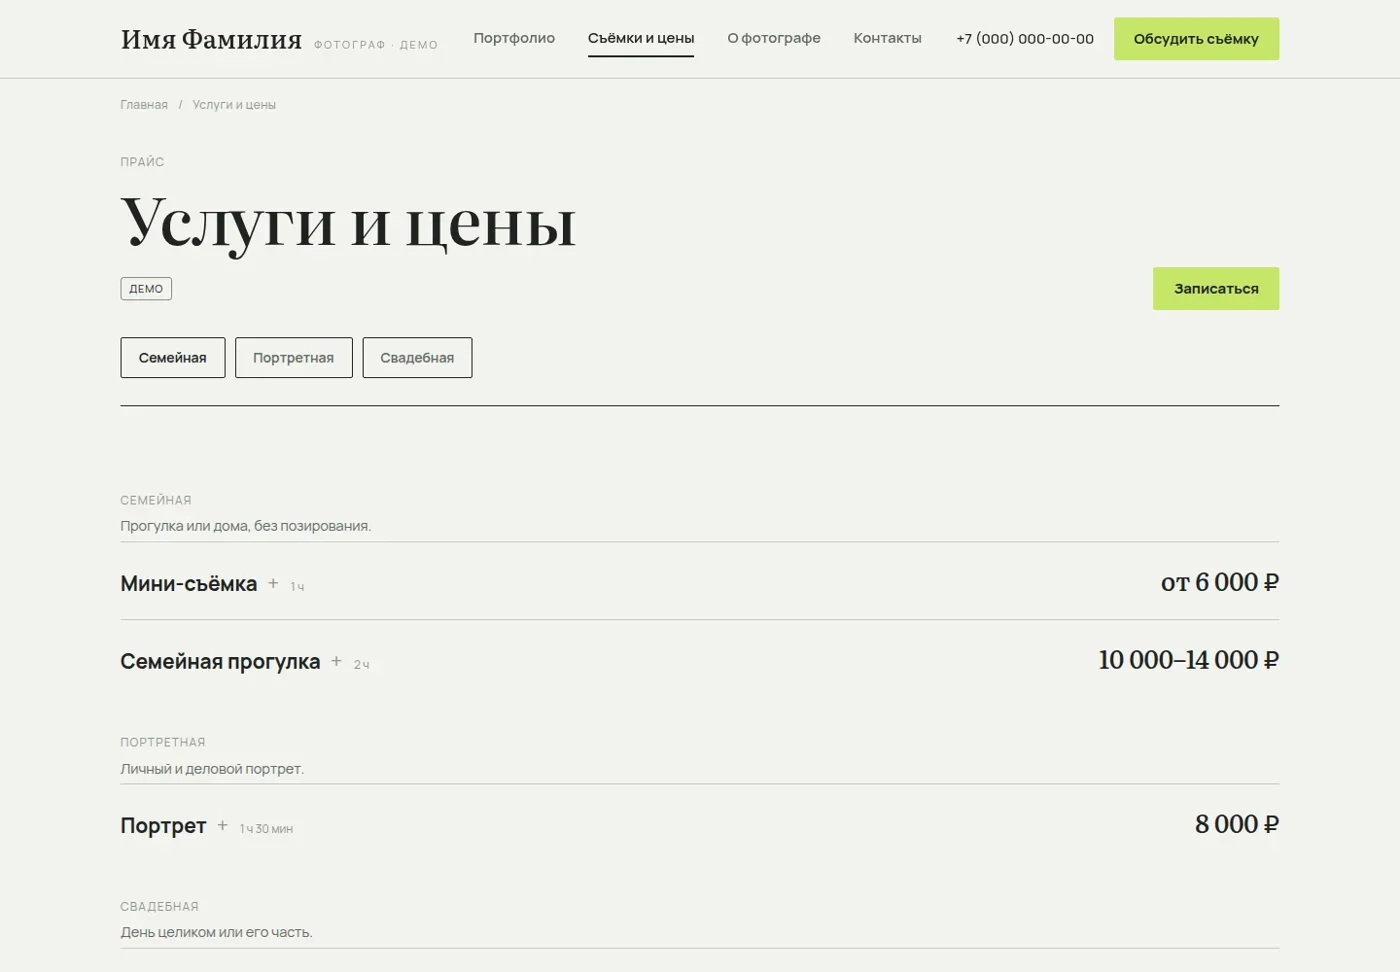Click text Прогулка или дома, без позирования
The width and height of the screenshot is (1400, 972).
tap(246, 526)
